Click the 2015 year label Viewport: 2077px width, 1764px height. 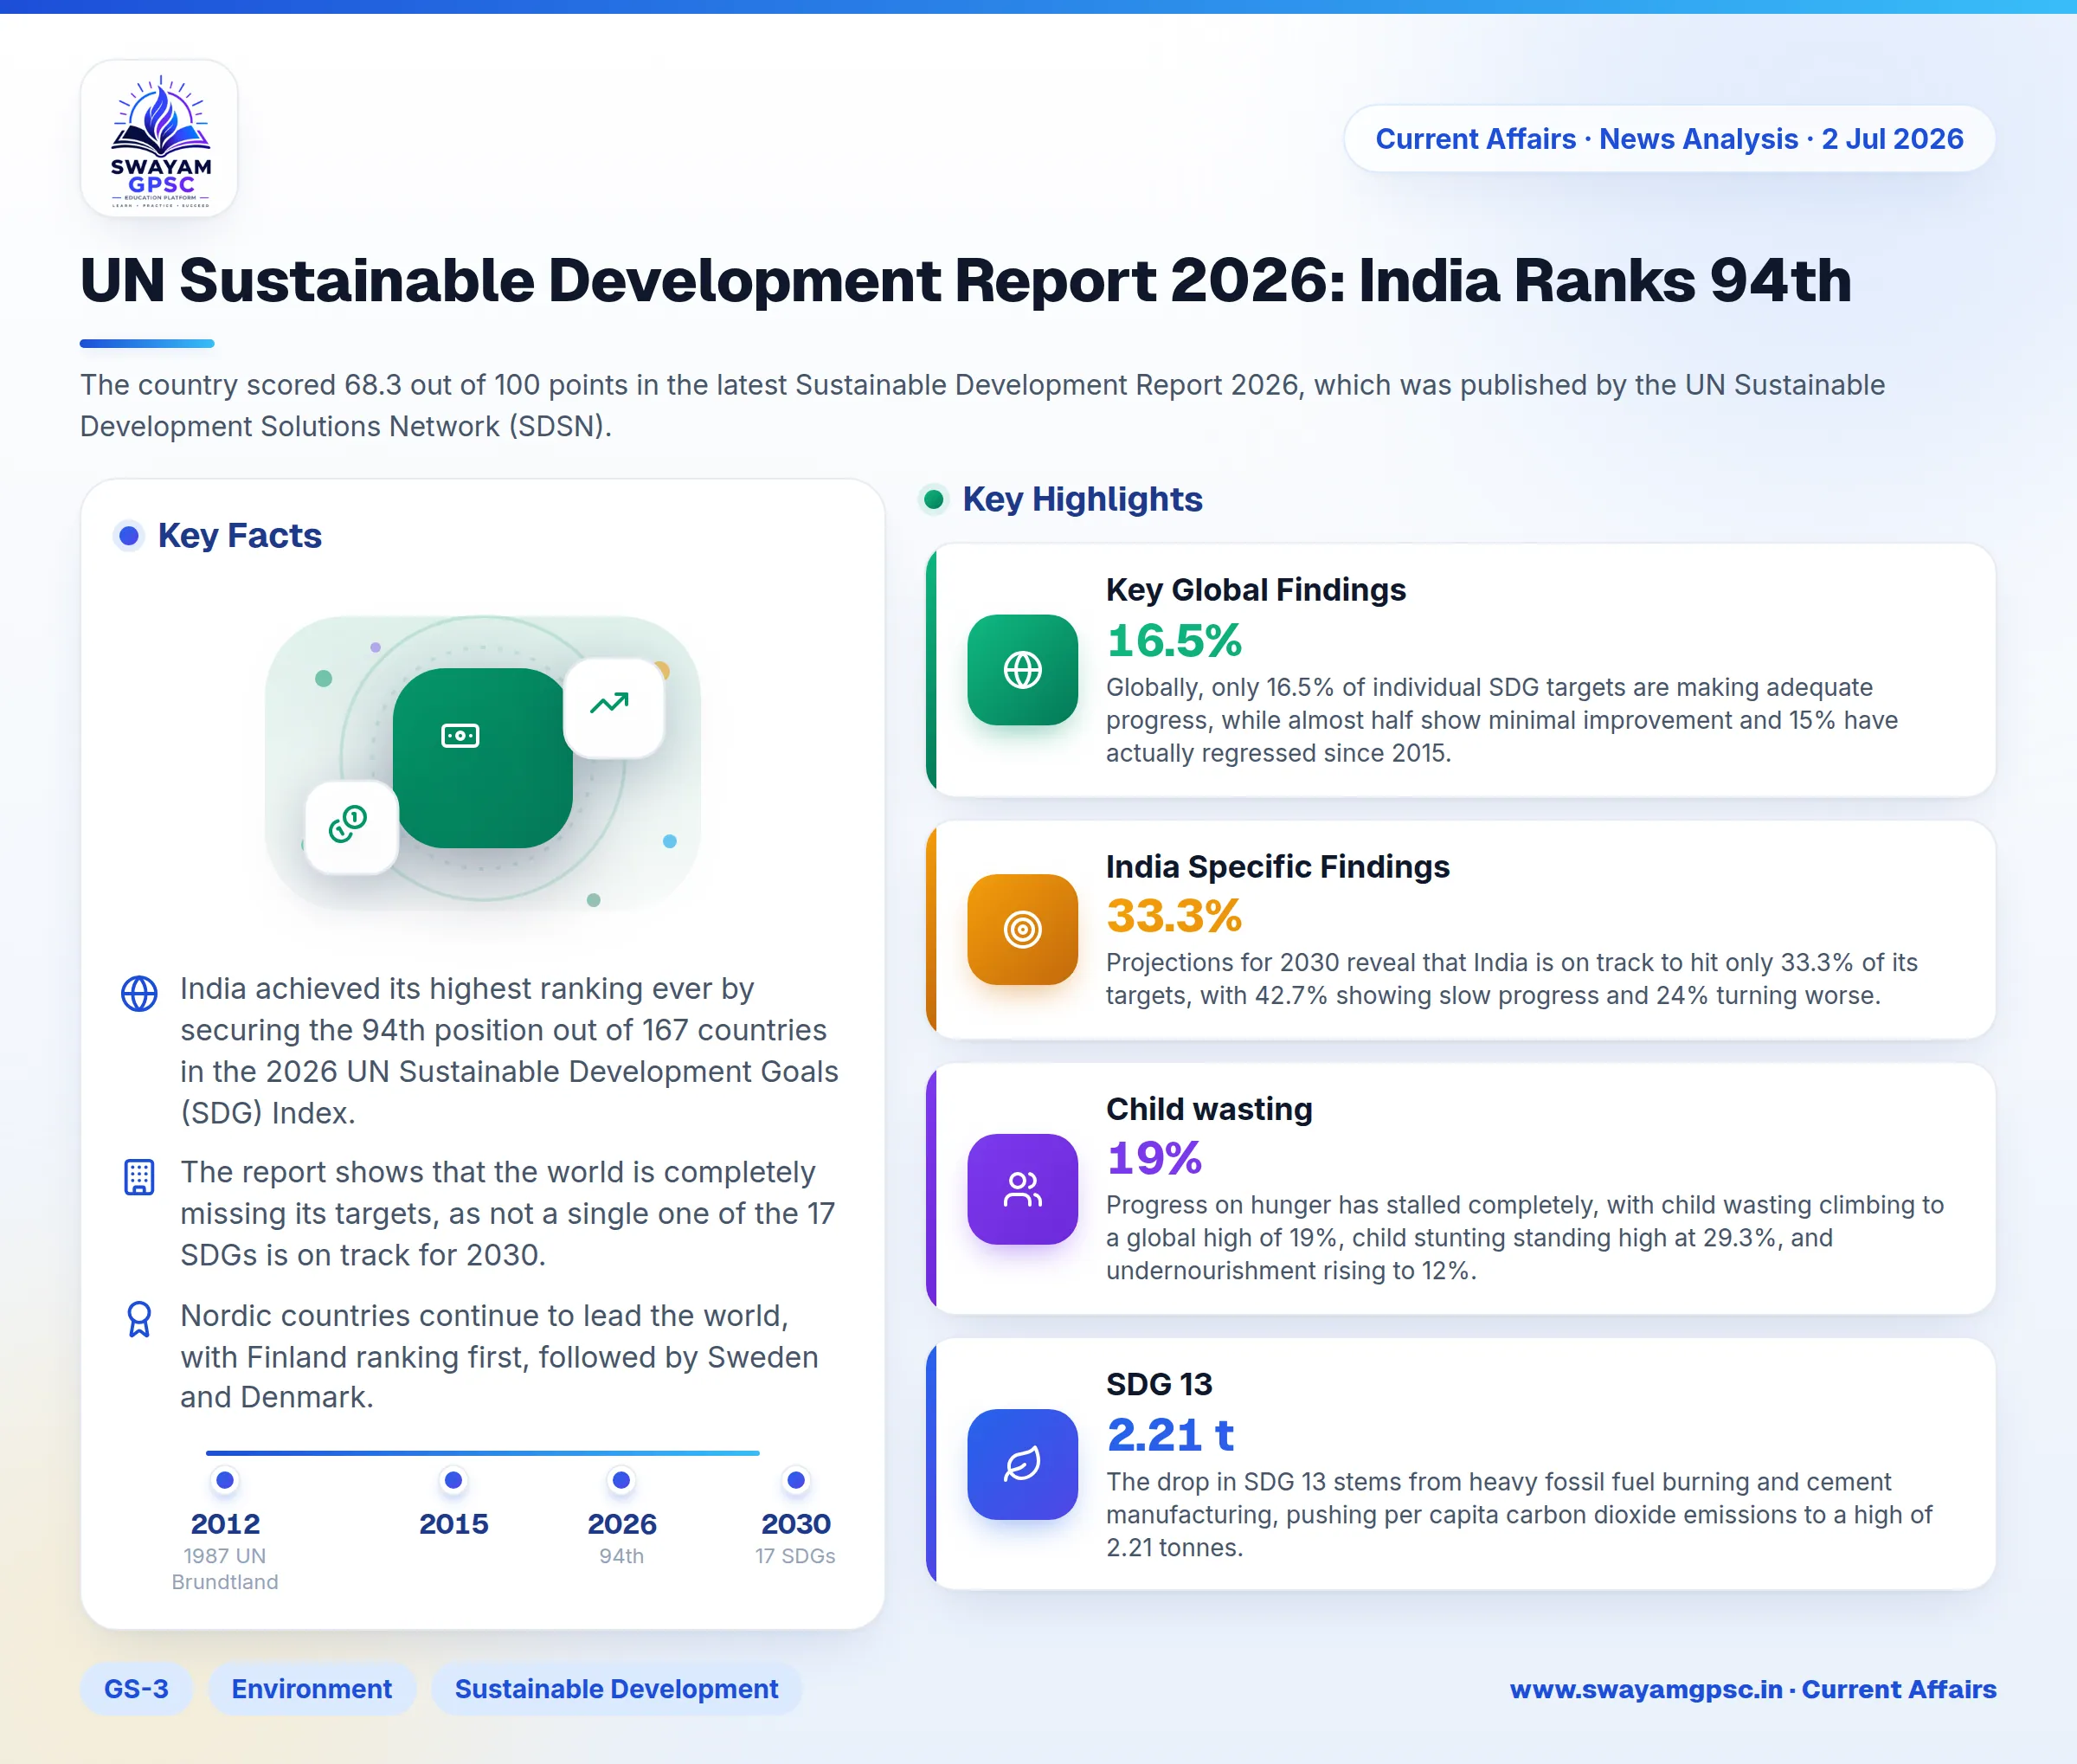[454, 1524]
